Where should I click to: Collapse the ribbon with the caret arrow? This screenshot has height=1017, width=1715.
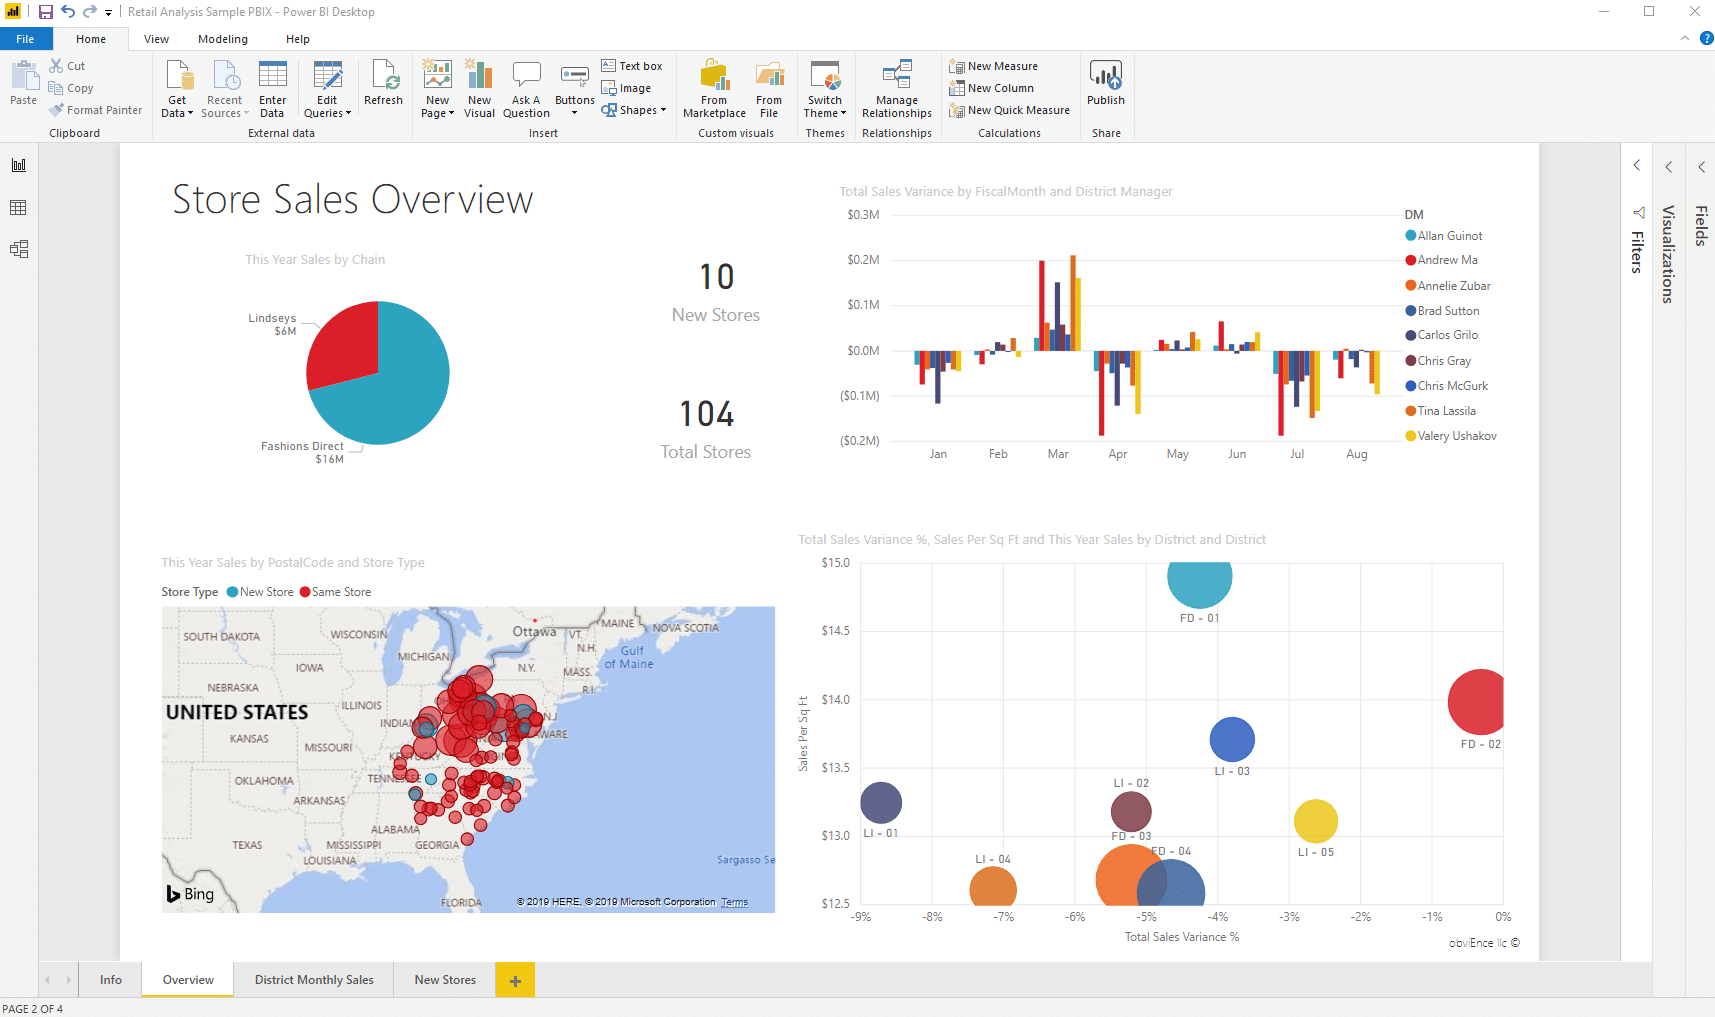pos(1683,38)
